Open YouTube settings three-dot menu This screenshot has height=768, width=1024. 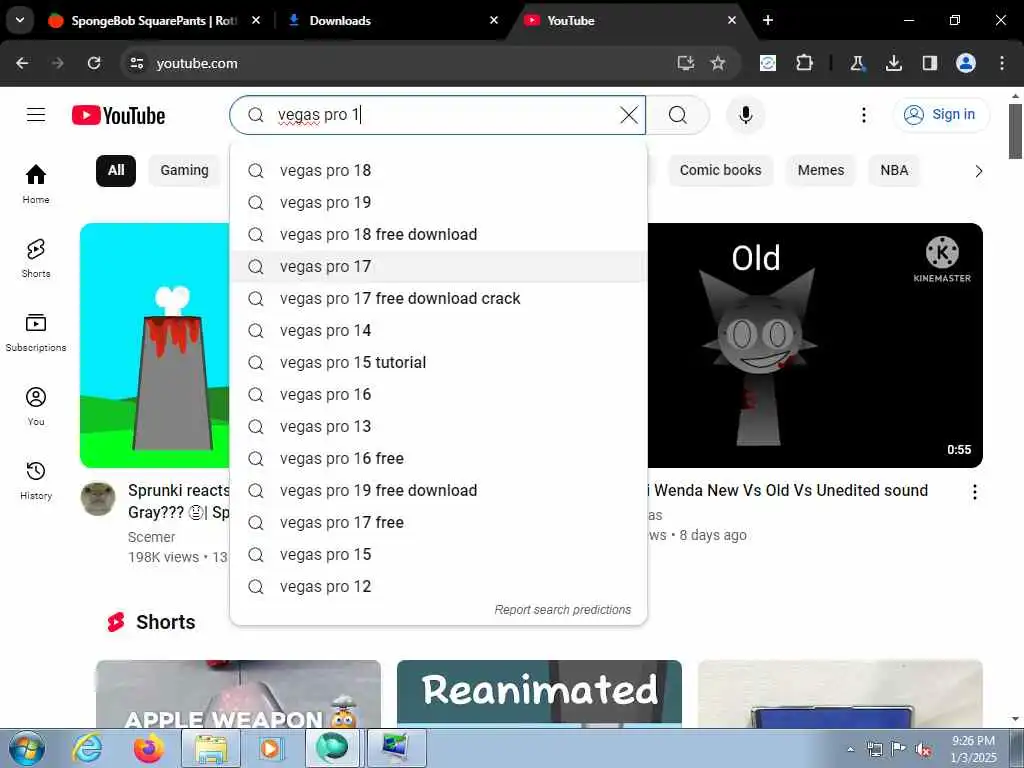(x=863, y=115)
